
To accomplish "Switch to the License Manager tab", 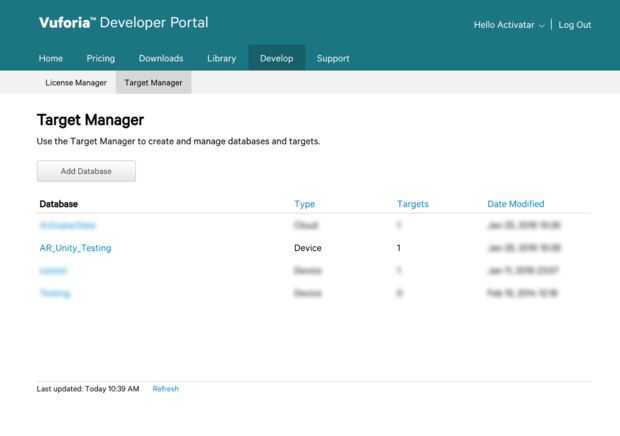I will [76, 83].
